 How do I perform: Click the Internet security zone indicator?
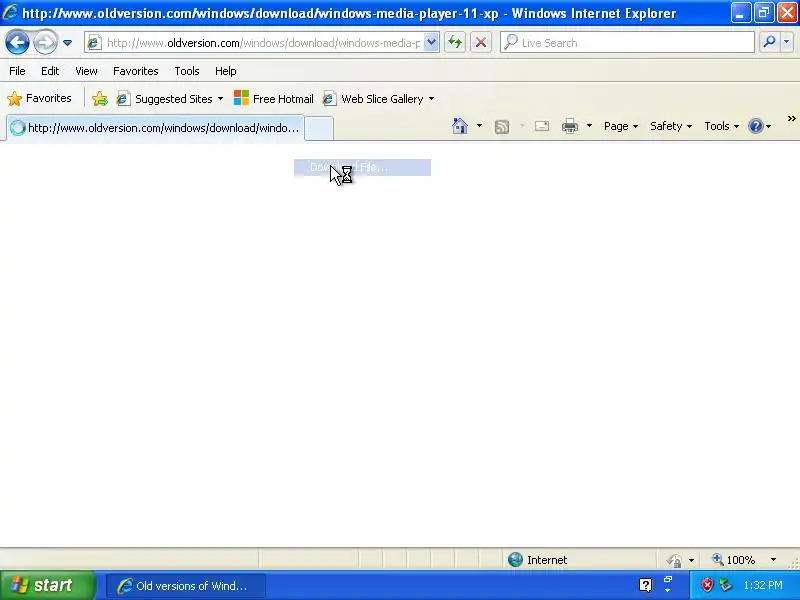click(x=538, y=560)
